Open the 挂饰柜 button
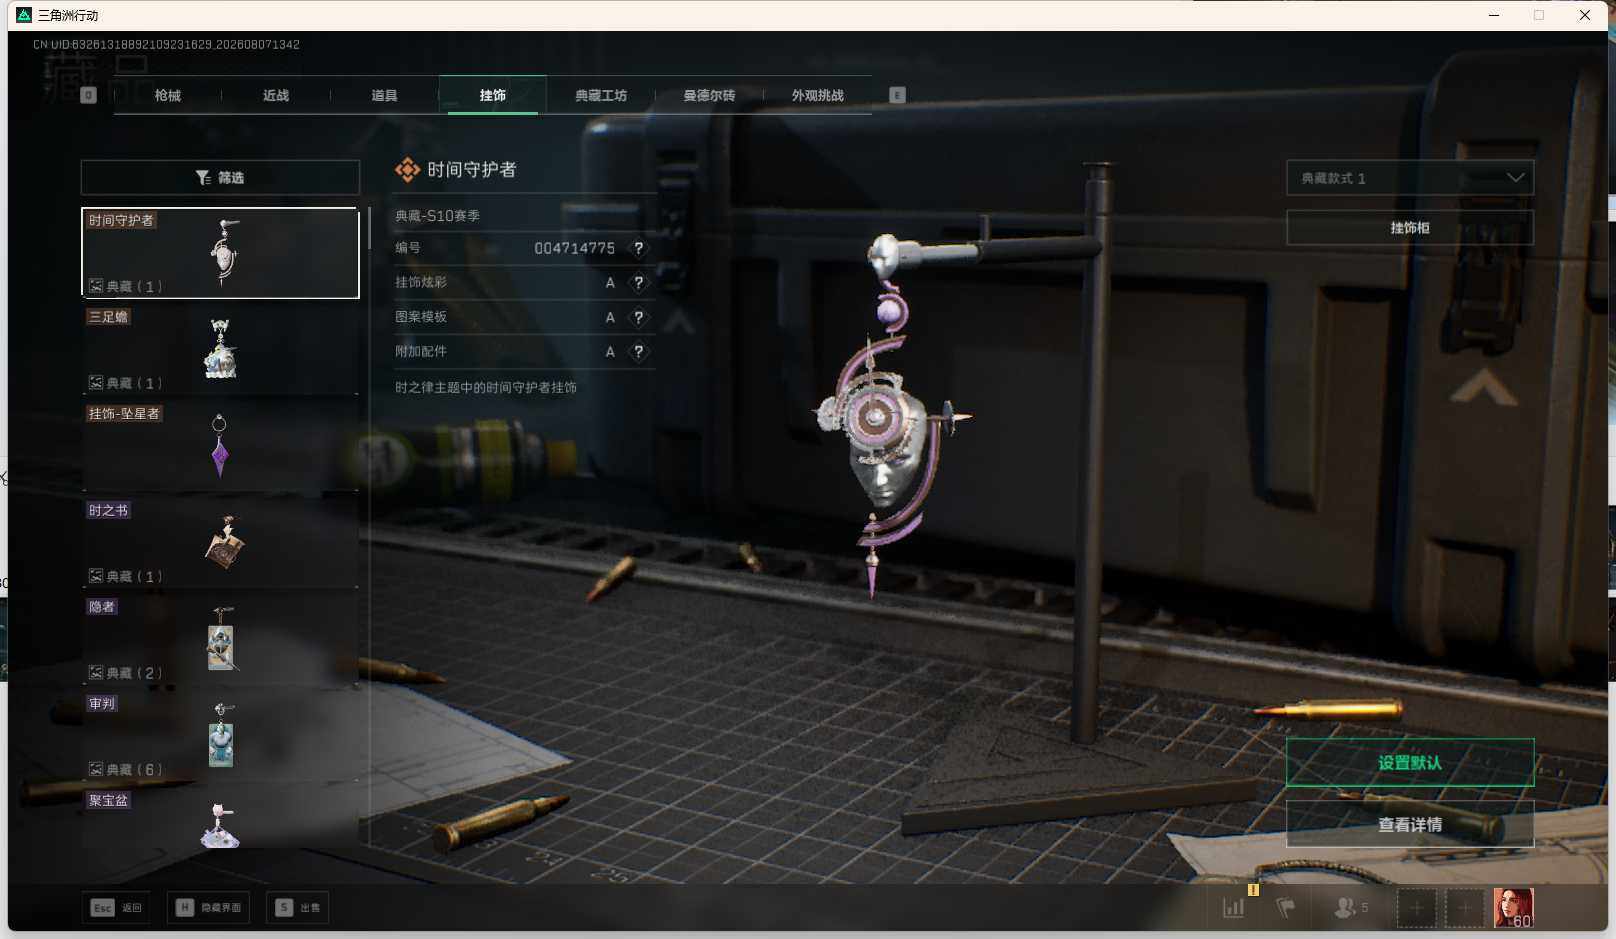The width and height of the screenshot is (1616, 939). 1410,228
